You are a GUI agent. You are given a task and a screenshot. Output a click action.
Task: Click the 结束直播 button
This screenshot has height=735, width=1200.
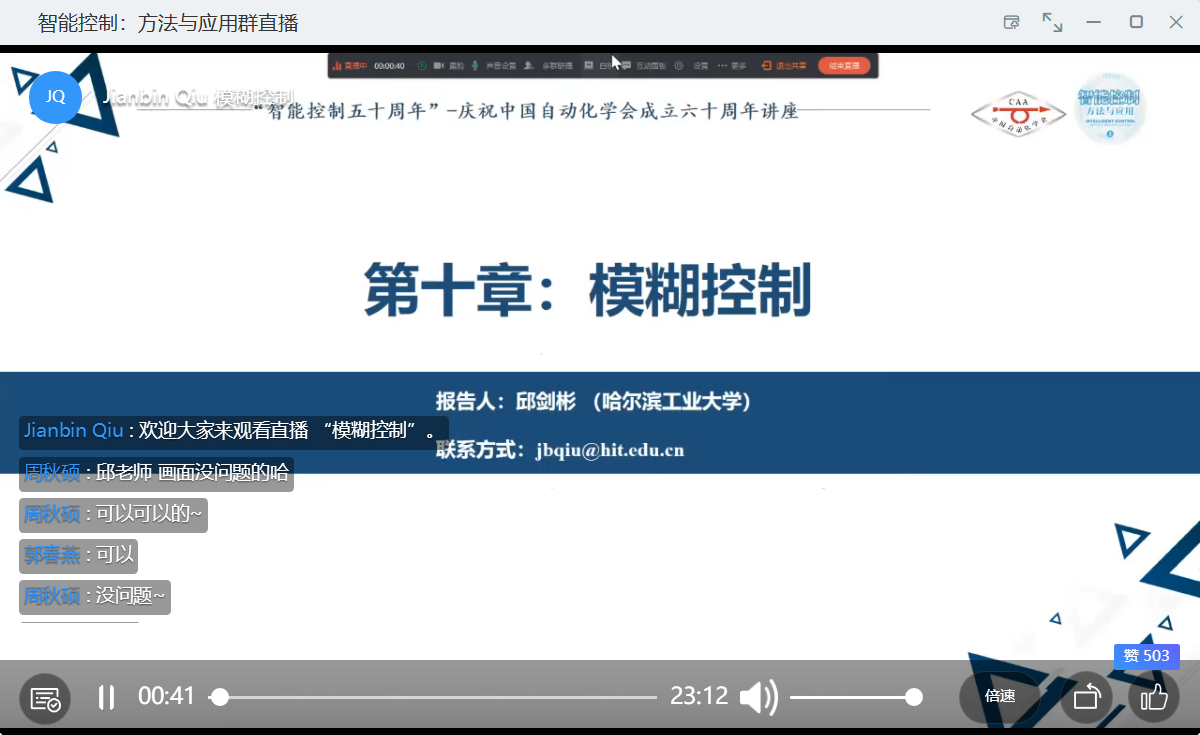coord(844,66)
